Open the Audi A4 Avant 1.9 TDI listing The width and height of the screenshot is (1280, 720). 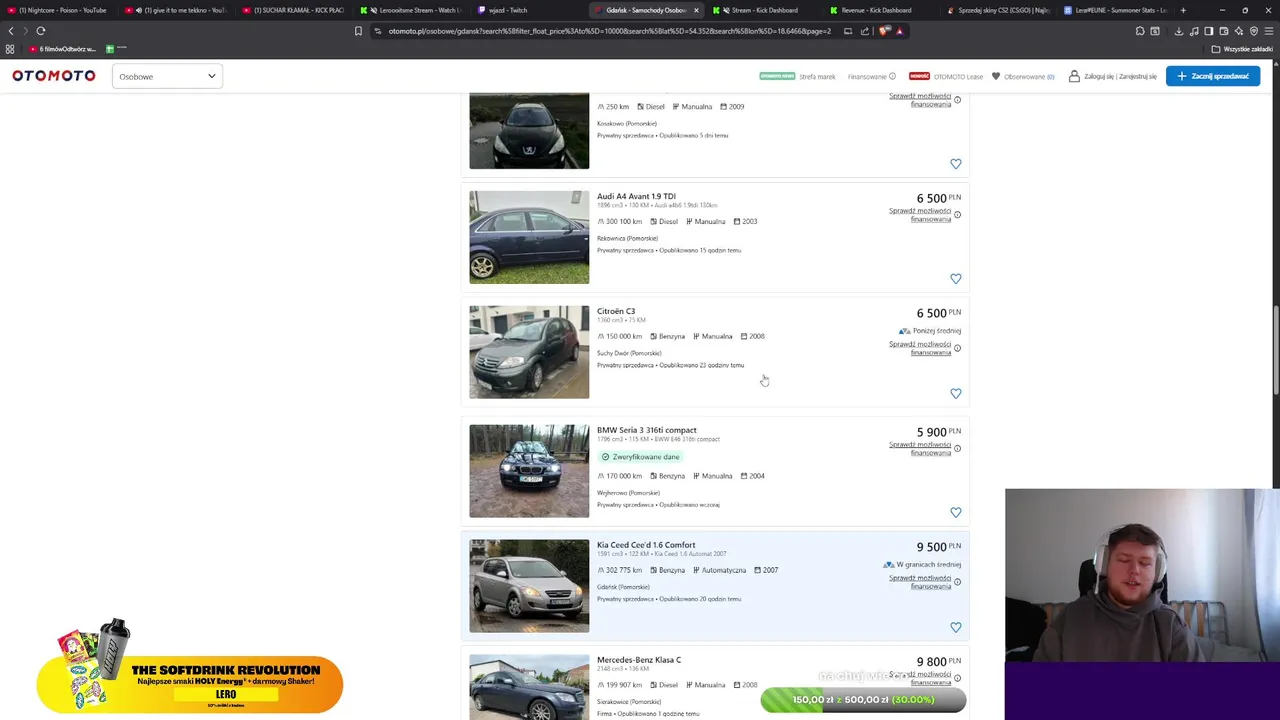click(636, 196)
